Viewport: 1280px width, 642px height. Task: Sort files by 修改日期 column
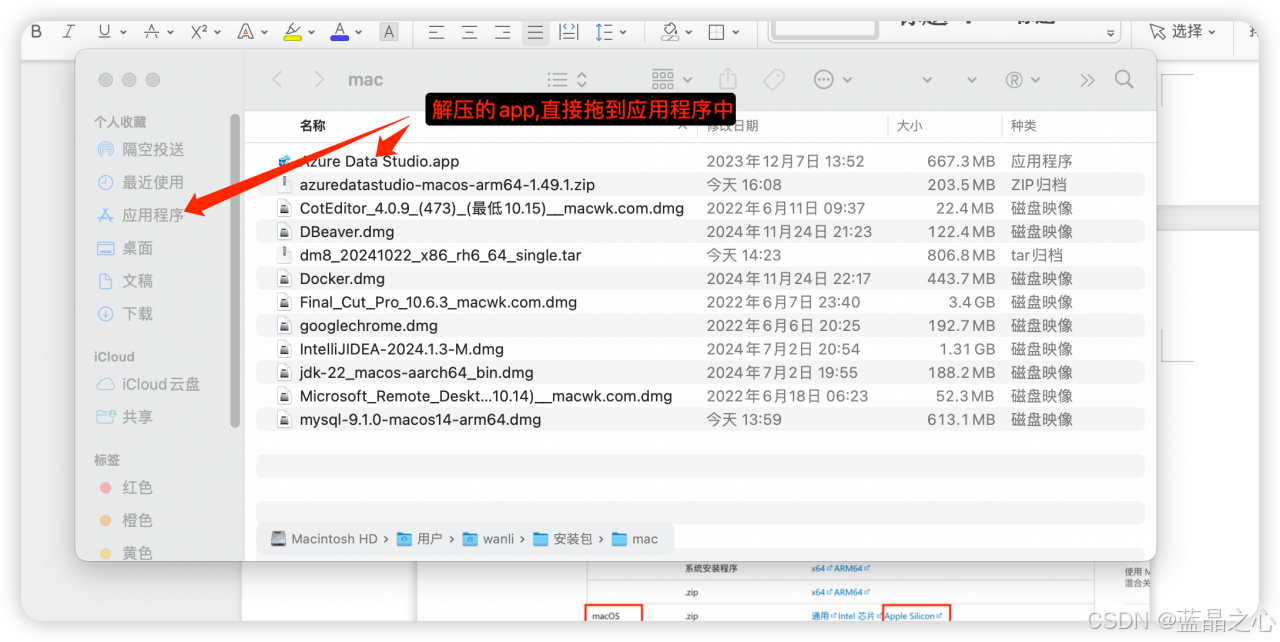tap(733, 126)
